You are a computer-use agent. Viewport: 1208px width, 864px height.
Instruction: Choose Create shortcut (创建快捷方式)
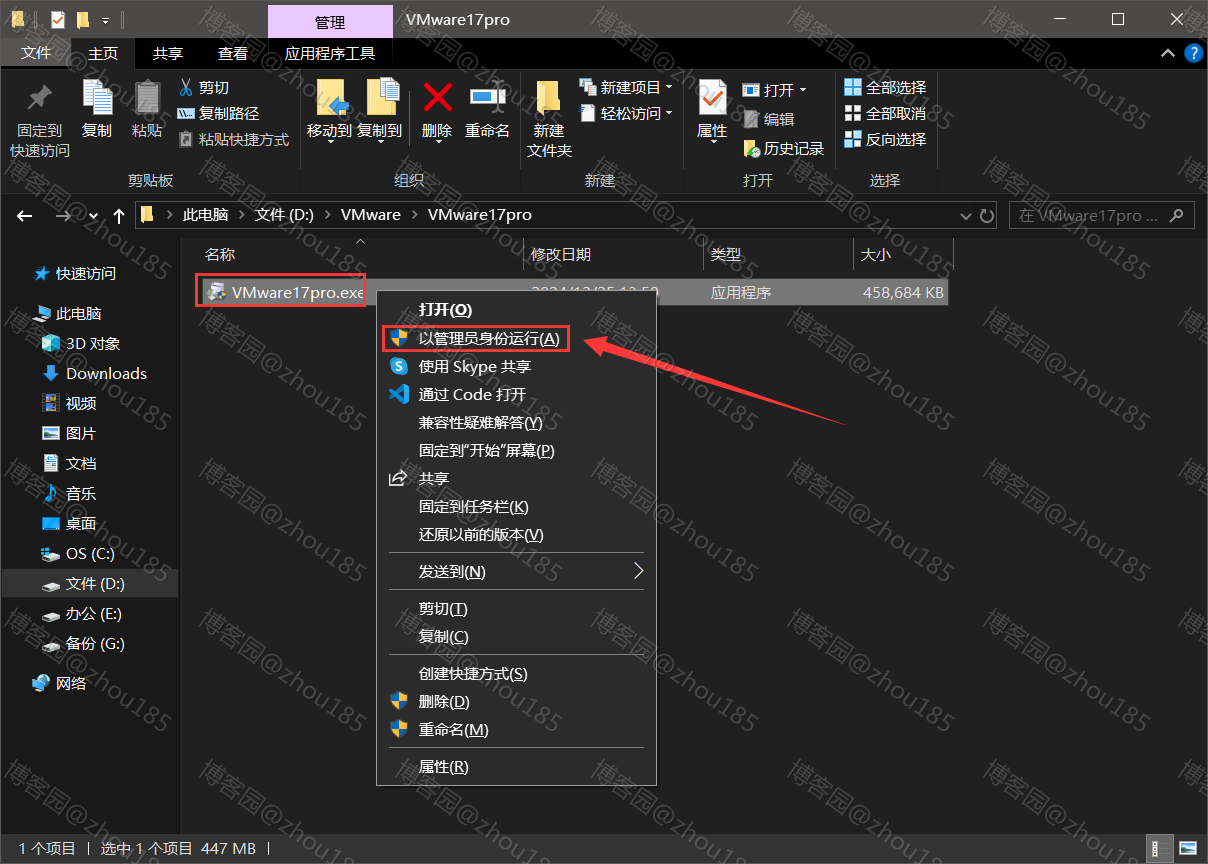pyautogui.click(x=516, y=673)
